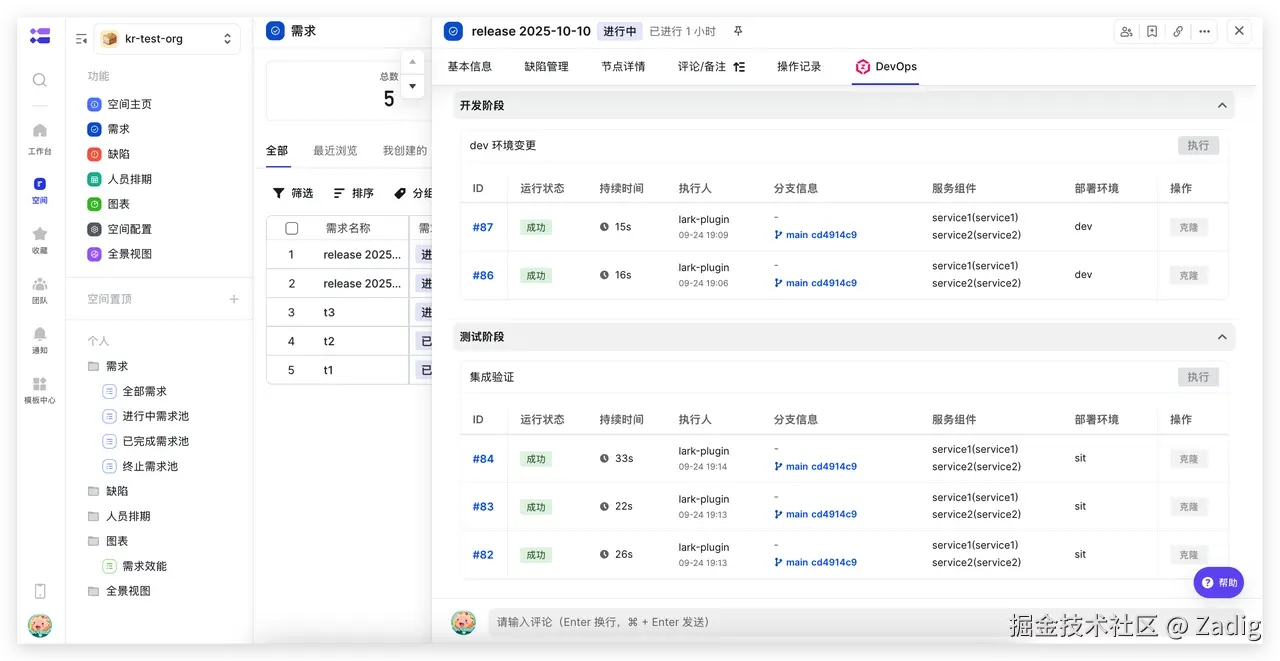Viewport: 1280px width, 661px height.
Task: Click 克隆 button for run #86
Action: coord(1189,275)
